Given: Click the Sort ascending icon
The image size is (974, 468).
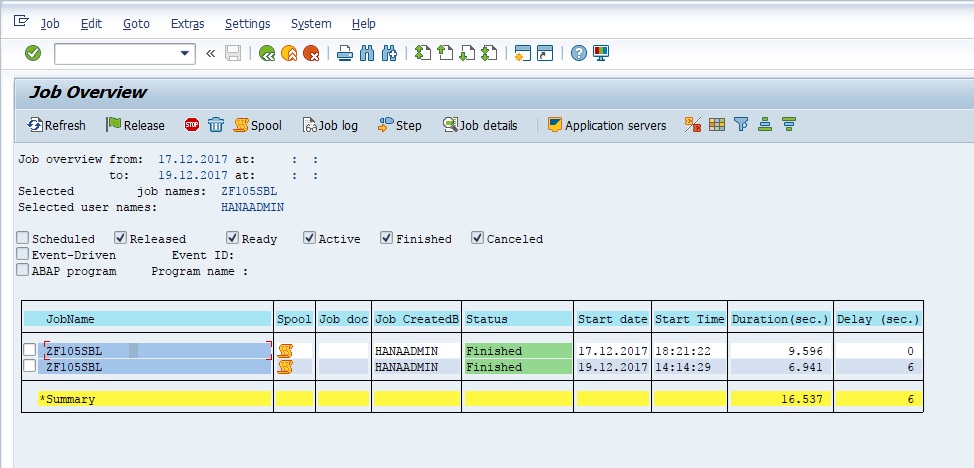Looking at the screenshot, I should pos(765,124).
